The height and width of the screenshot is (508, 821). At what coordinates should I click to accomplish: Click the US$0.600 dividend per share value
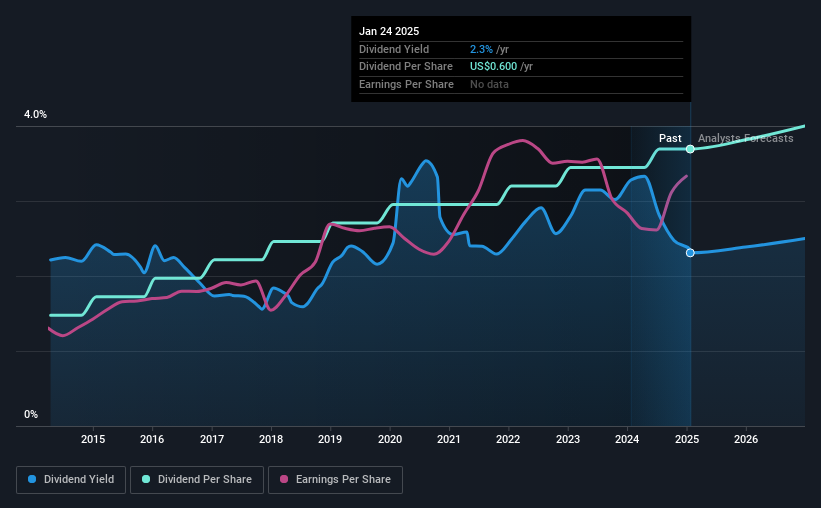493,67
